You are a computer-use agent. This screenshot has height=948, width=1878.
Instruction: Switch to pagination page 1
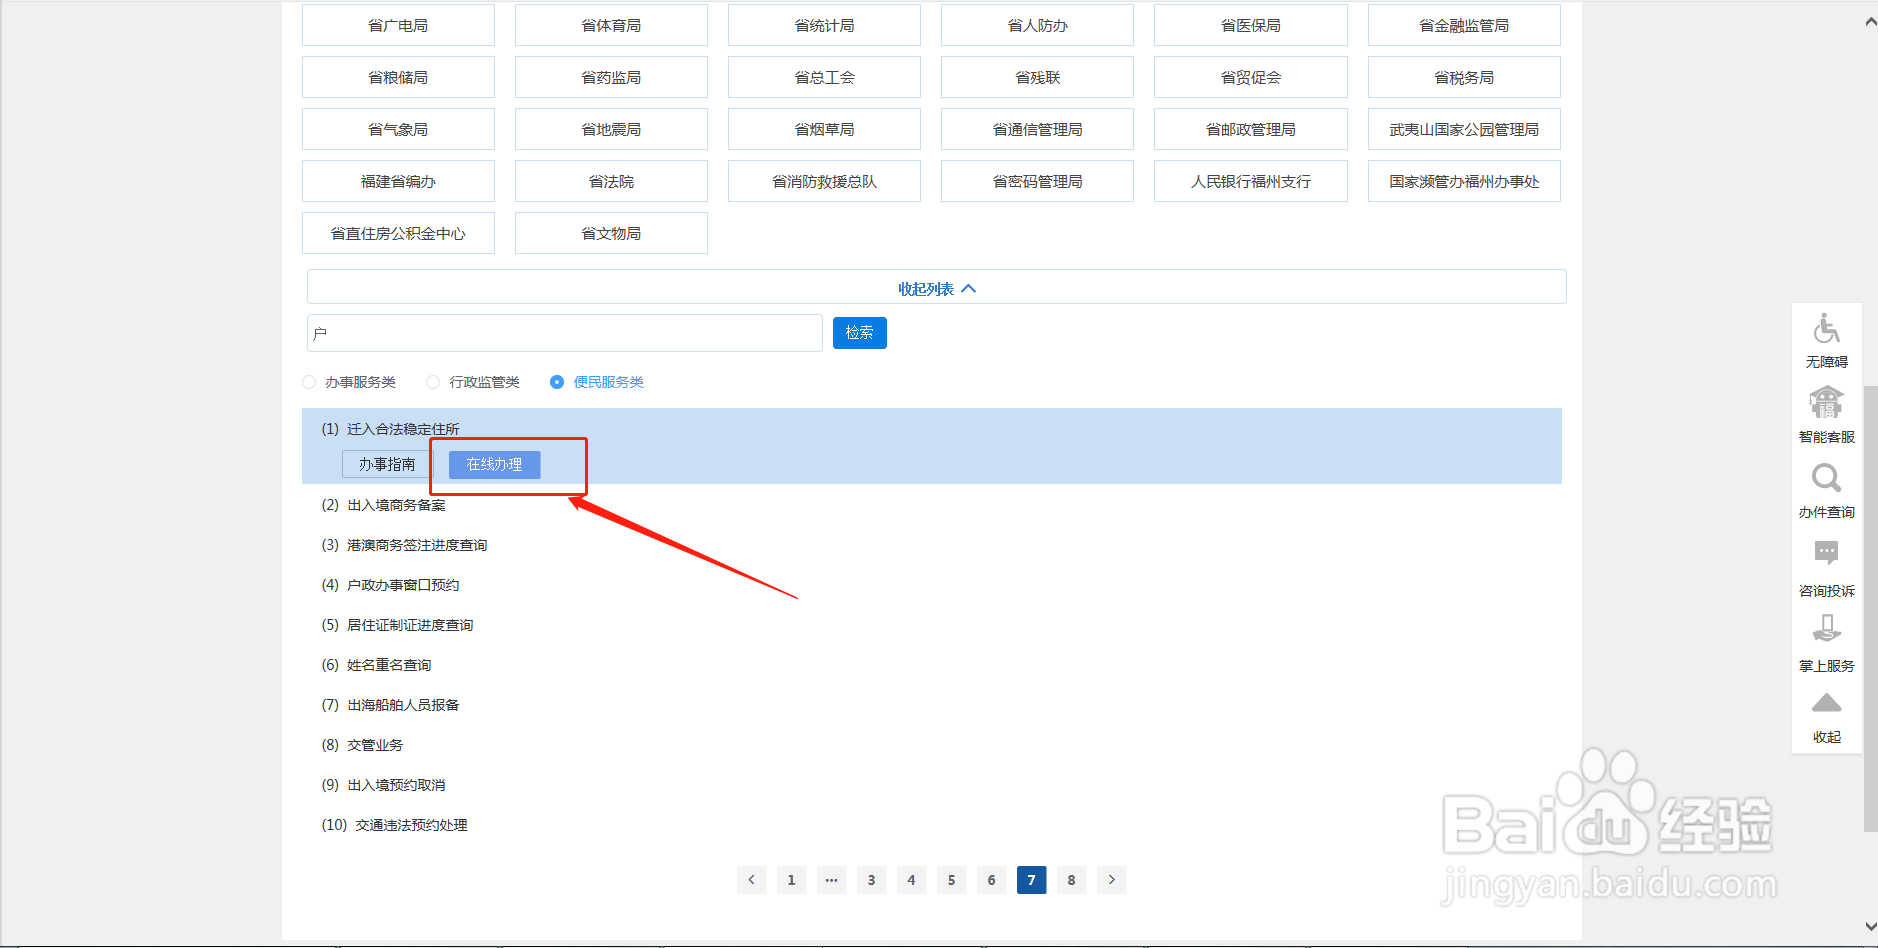[x=791, y=880]
